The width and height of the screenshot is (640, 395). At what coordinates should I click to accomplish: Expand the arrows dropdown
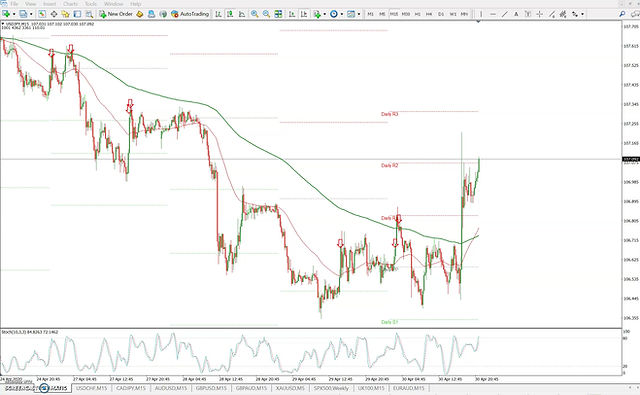point(582,14)
